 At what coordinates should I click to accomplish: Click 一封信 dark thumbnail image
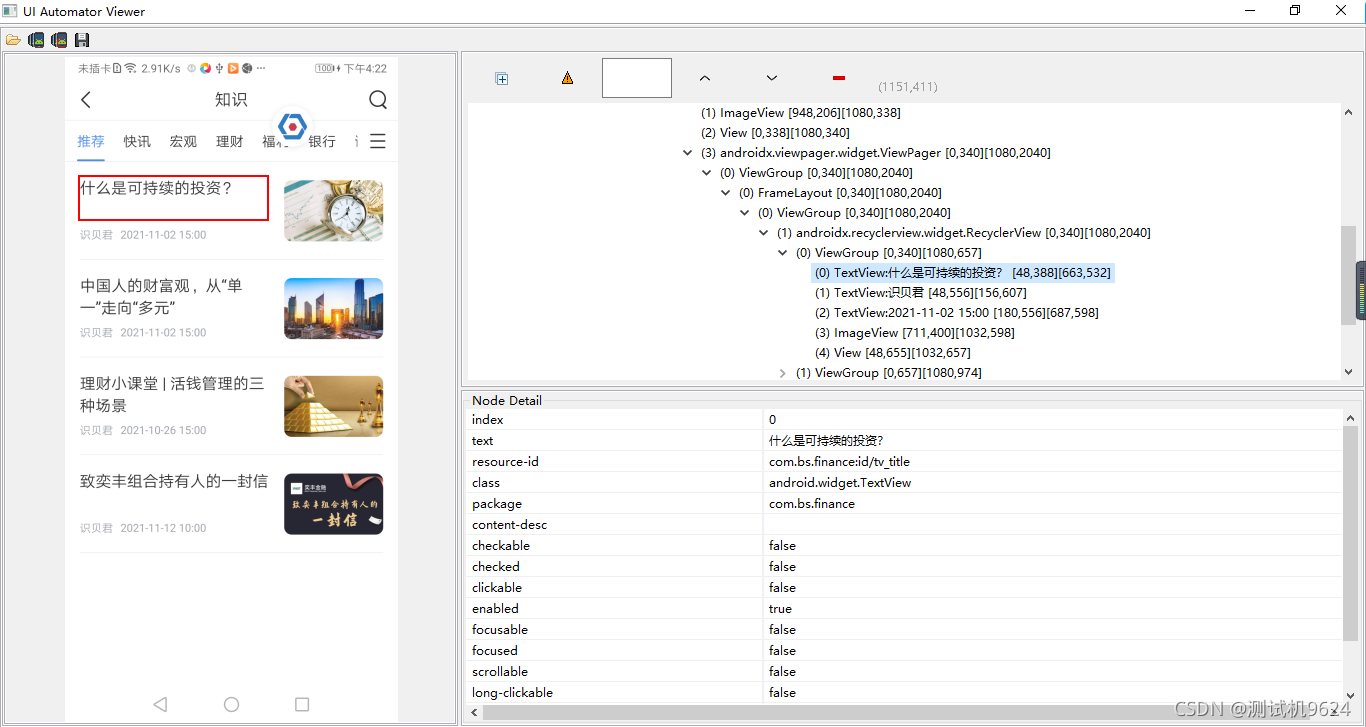pyautogui.click(x=333, y=504)
